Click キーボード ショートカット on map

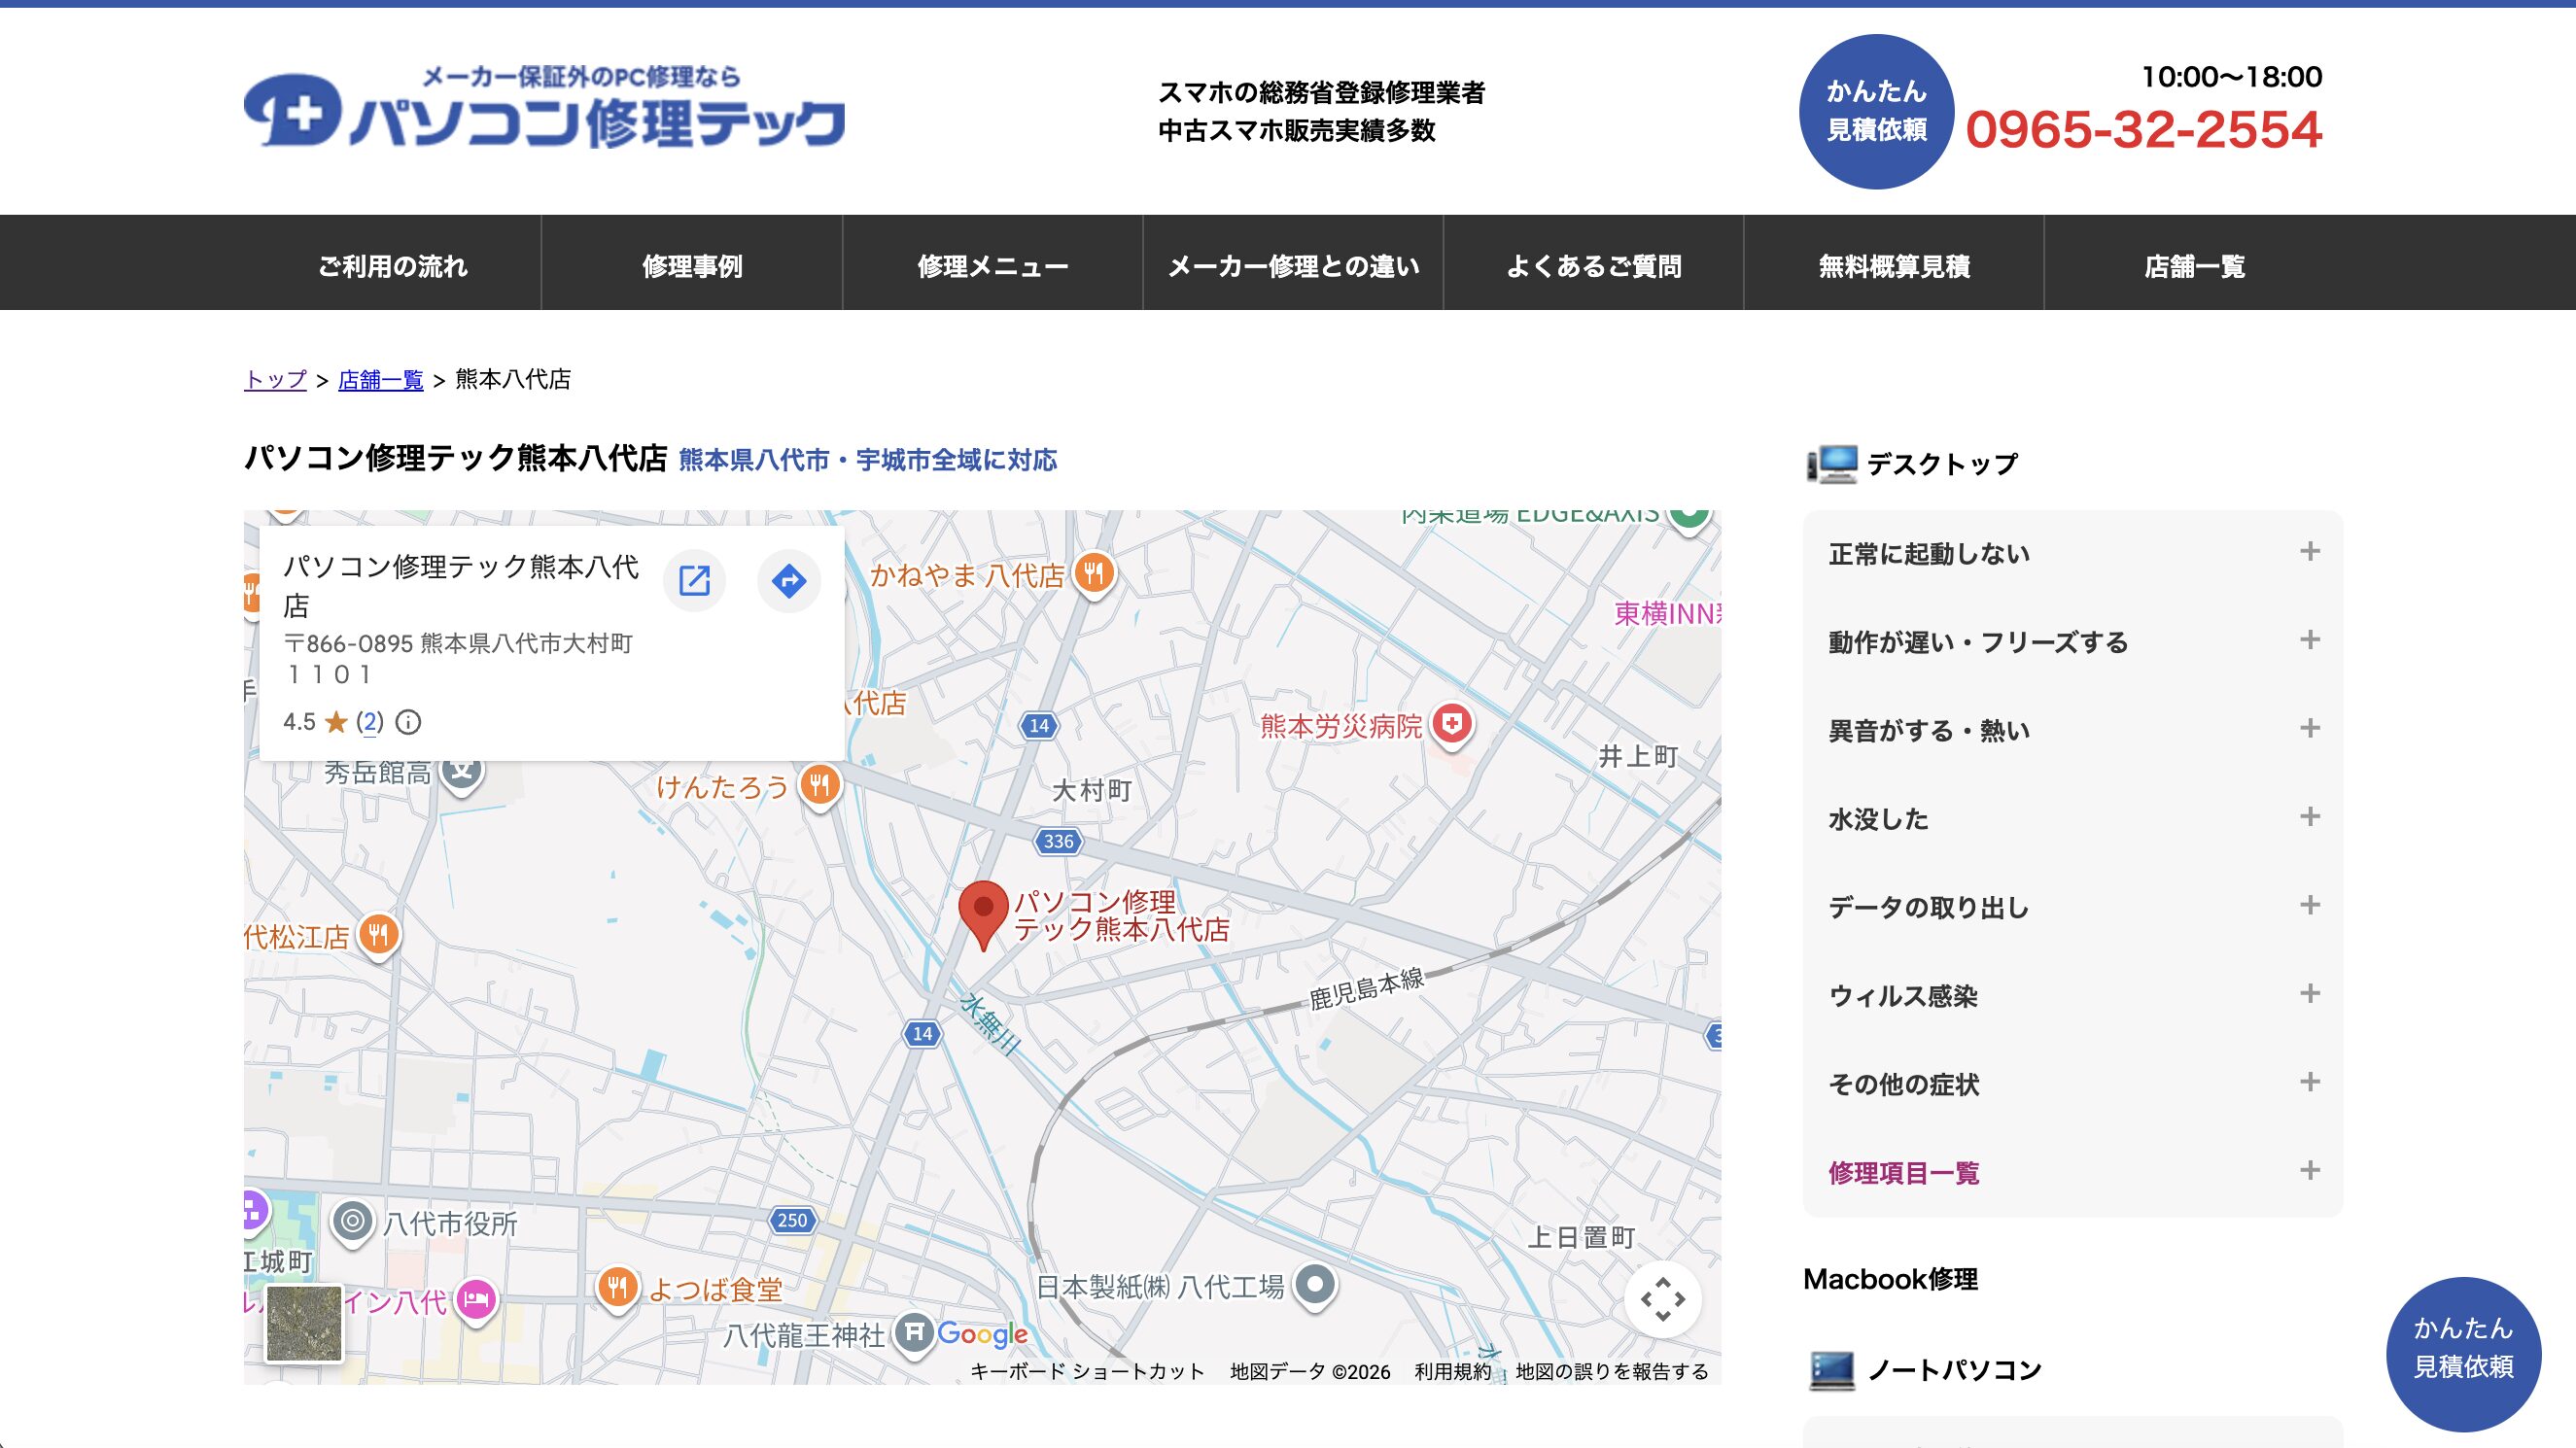coord(1087,1371)
